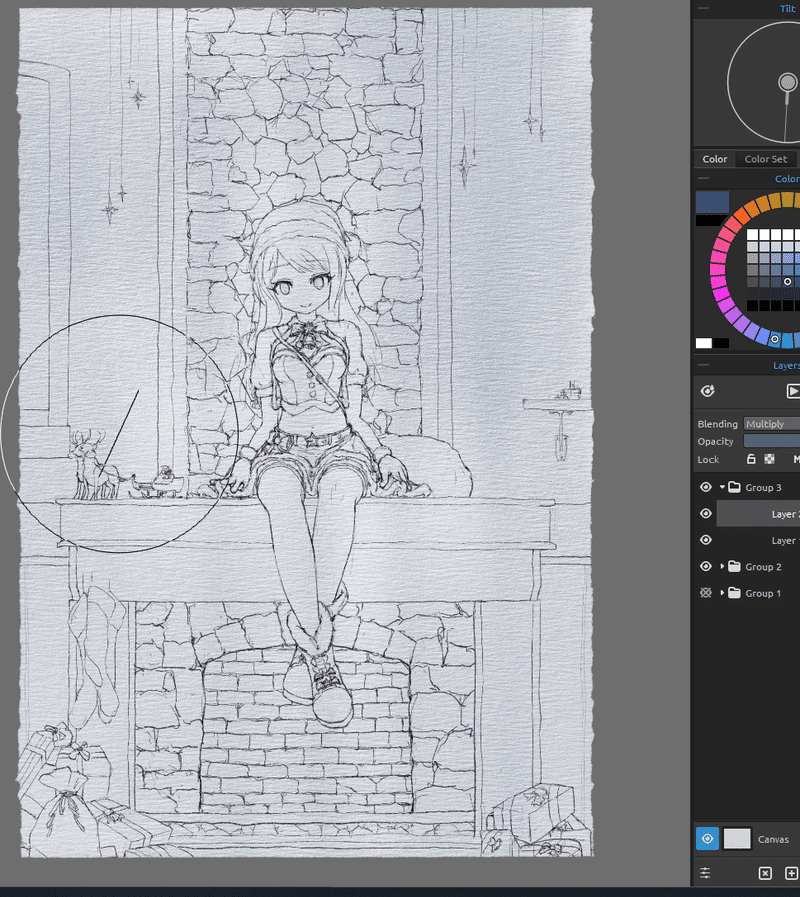Viewport: 800px width, 897px height.
Task: Click the Tilt panel title
Action: (x=789, y=9)
